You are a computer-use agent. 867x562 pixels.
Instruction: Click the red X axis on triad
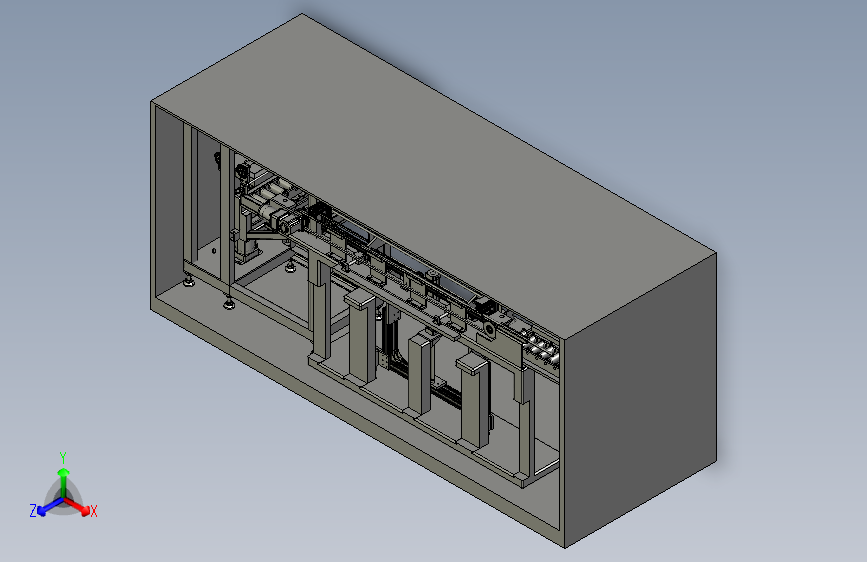click(x=77, y=506)
